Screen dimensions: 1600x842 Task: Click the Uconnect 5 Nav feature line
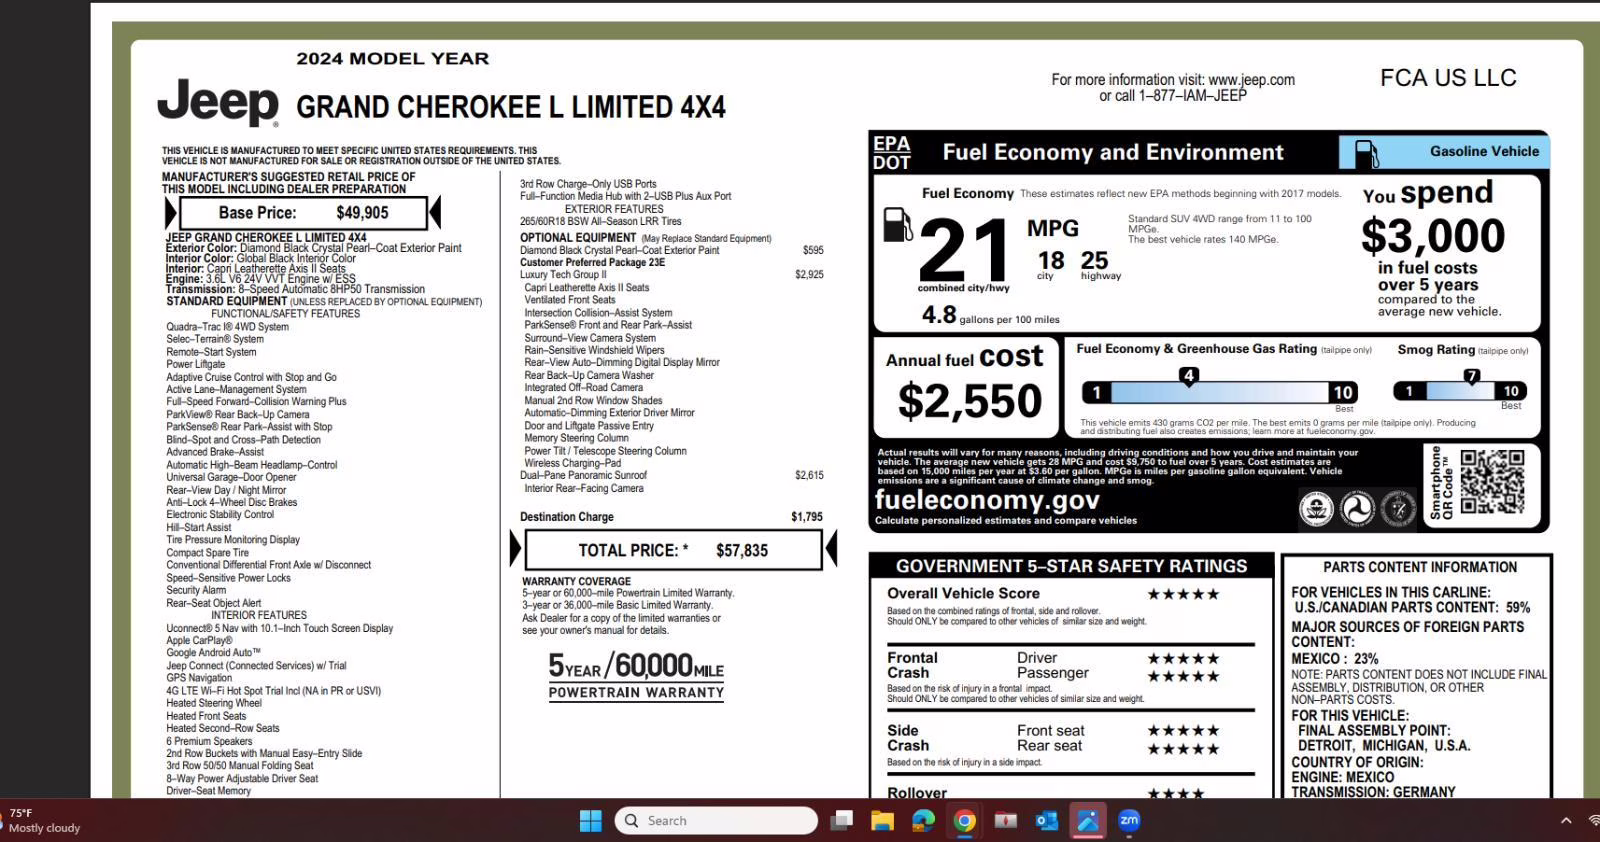pos(279,628)
